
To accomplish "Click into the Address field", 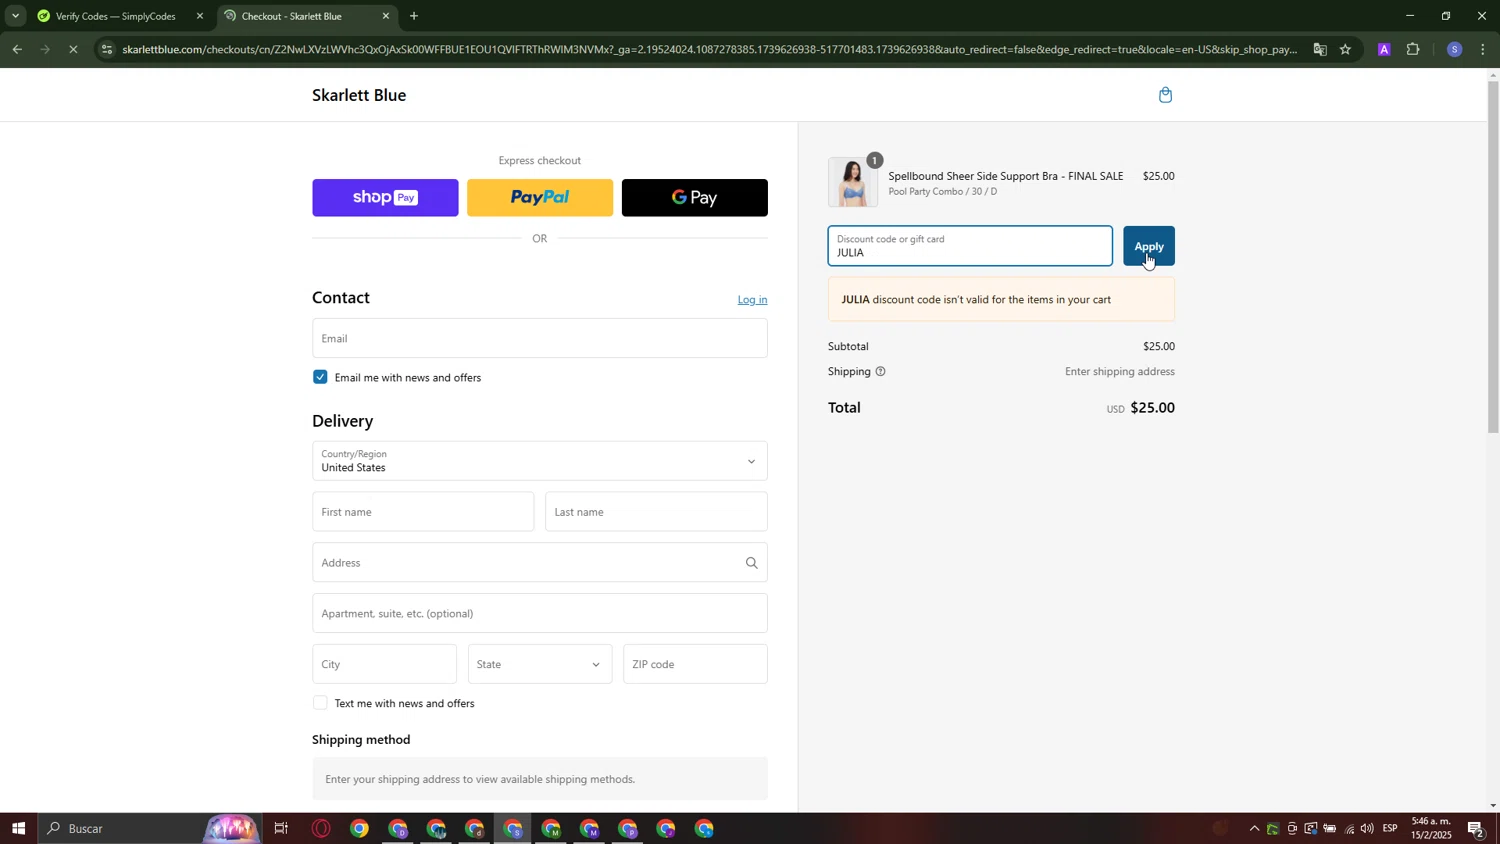I will click(540, 563).
